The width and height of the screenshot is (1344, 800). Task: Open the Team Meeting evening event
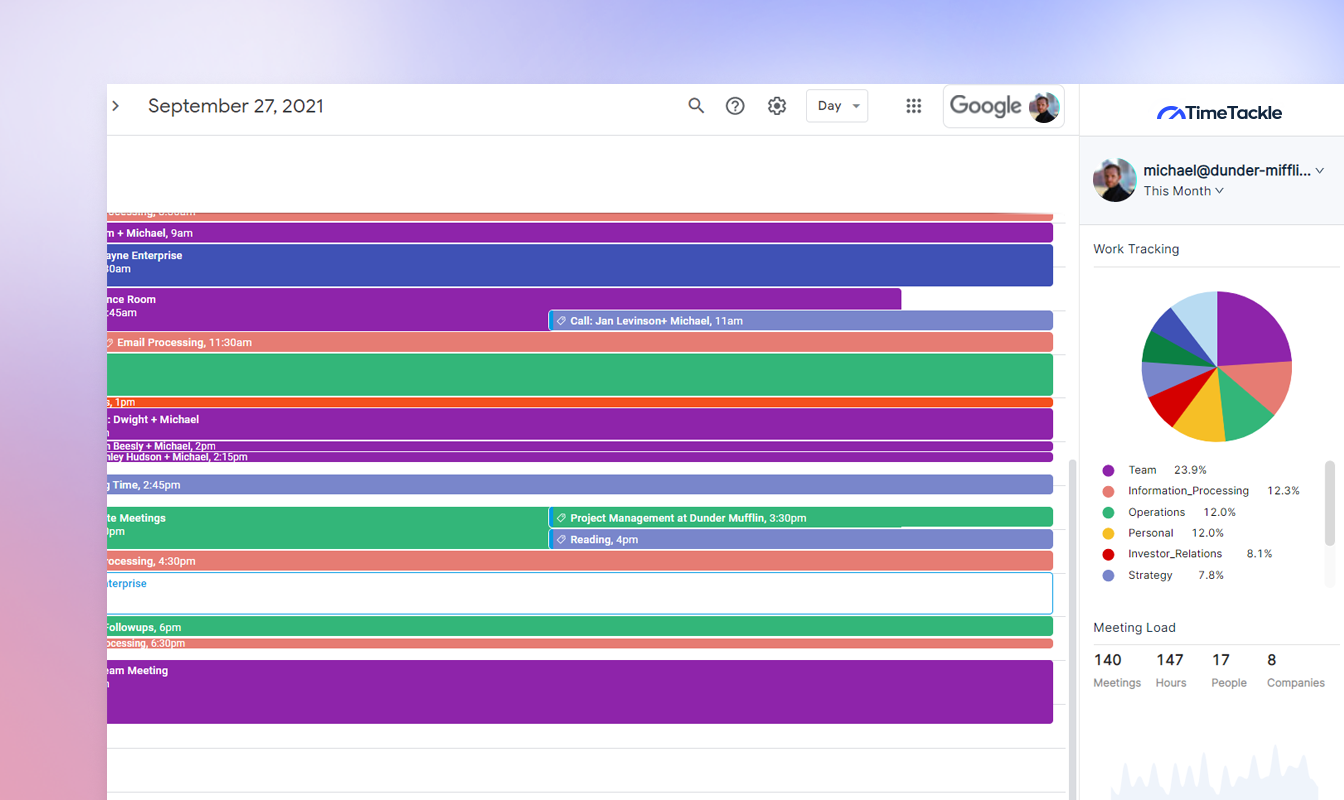point(580,692)
